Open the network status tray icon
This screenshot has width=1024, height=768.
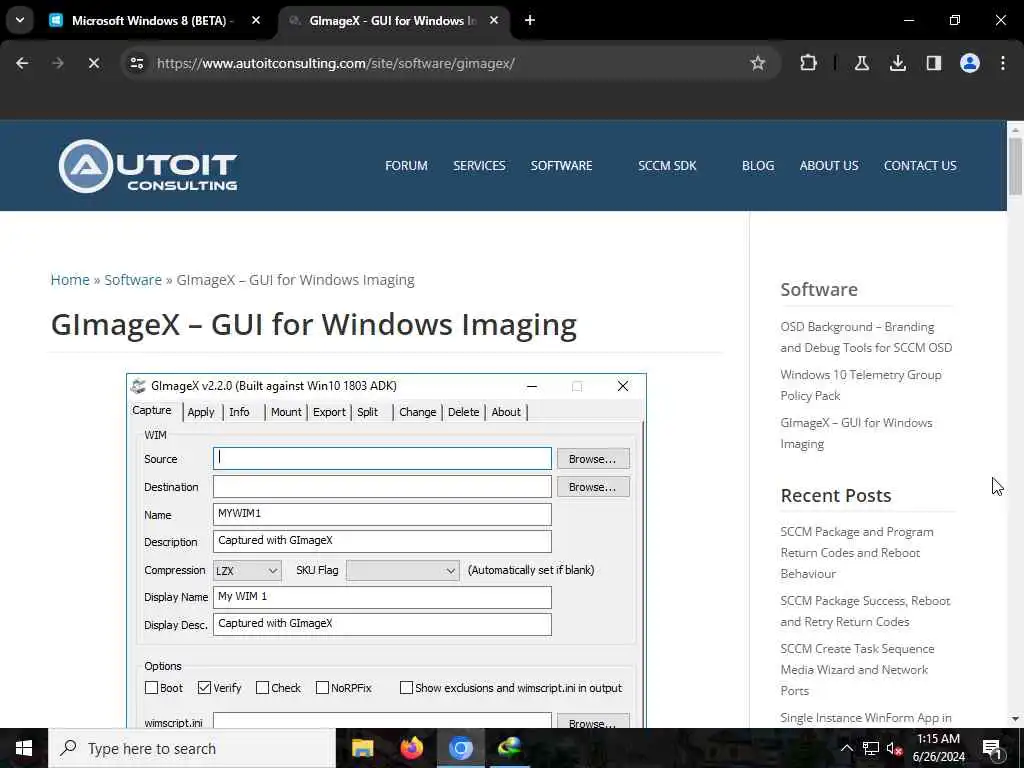point(871,748)
